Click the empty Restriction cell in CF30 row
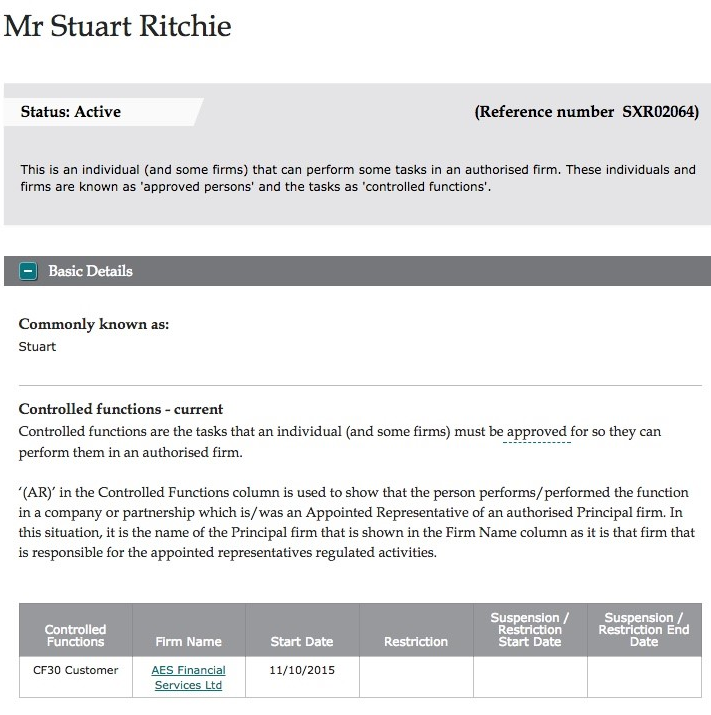Image resolution: width=711 pixels, height=715 pixels. (416, 677)
